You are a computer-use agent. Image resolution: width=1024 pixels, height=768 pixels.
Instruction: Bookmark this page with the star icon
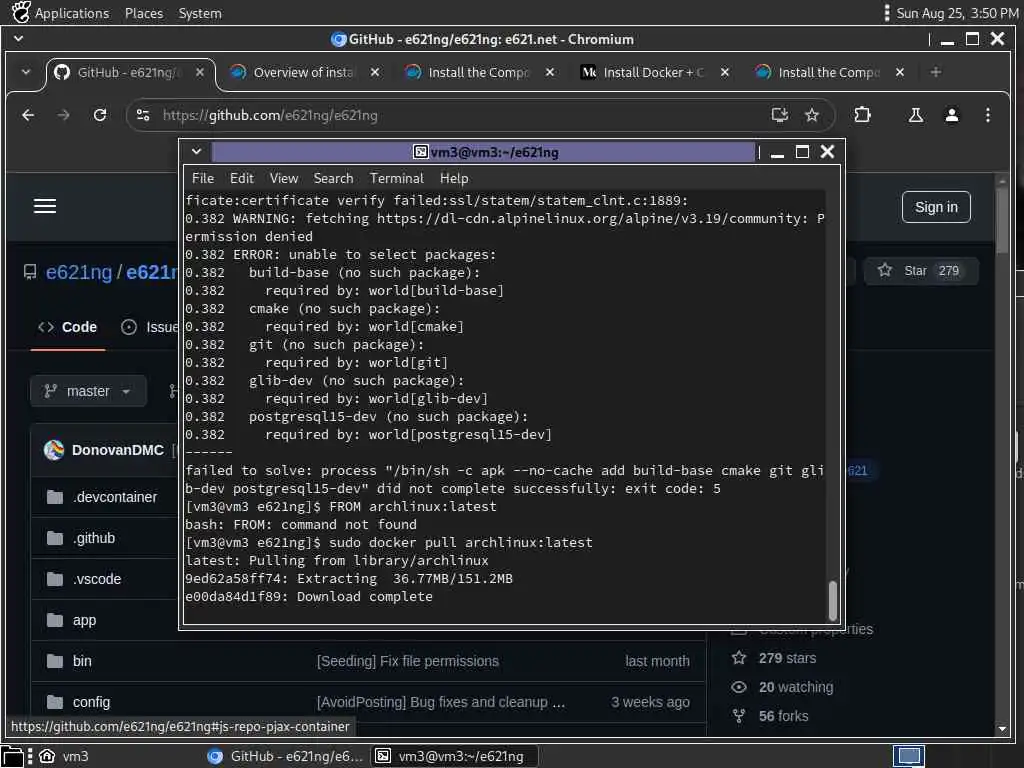(812, 116)
